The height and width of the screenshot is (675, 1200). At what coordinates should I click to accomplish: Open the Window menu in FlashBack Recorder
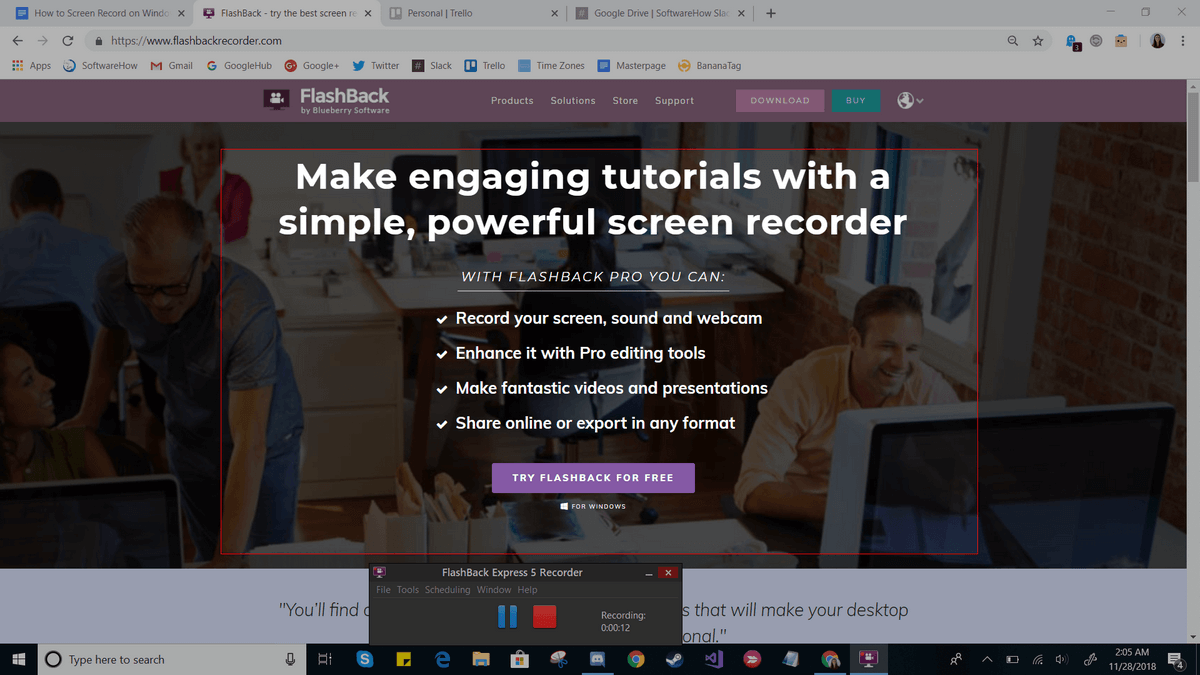click(494, 590)
